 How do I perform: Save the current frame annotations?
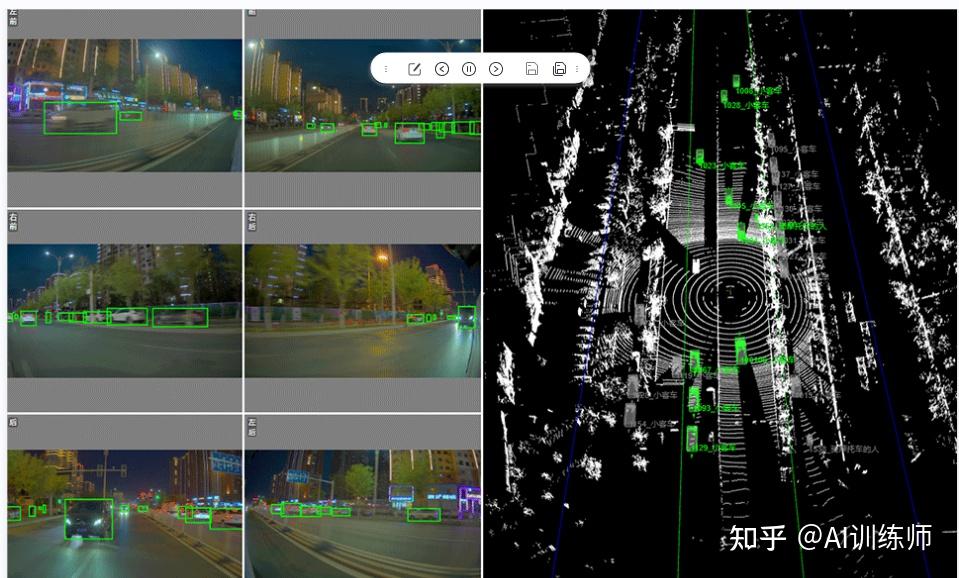(x=531, y=69)
